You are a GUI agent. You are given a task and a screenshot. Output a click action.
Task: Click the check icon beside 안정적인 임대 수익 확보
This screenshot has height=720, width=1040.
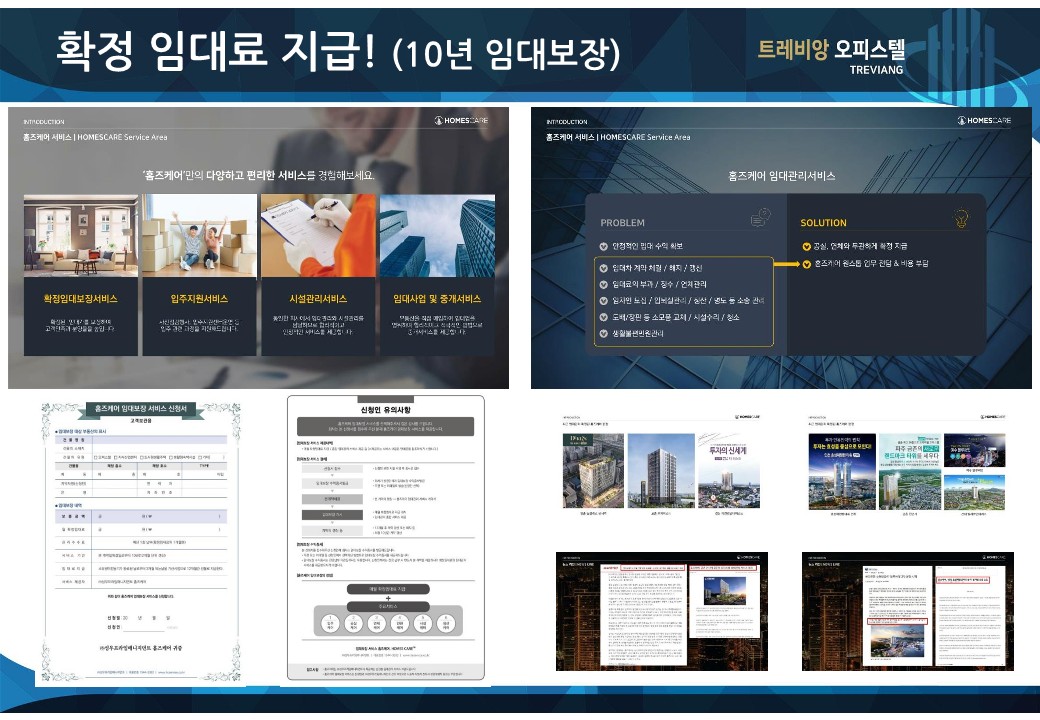click(x=603, y=246)
